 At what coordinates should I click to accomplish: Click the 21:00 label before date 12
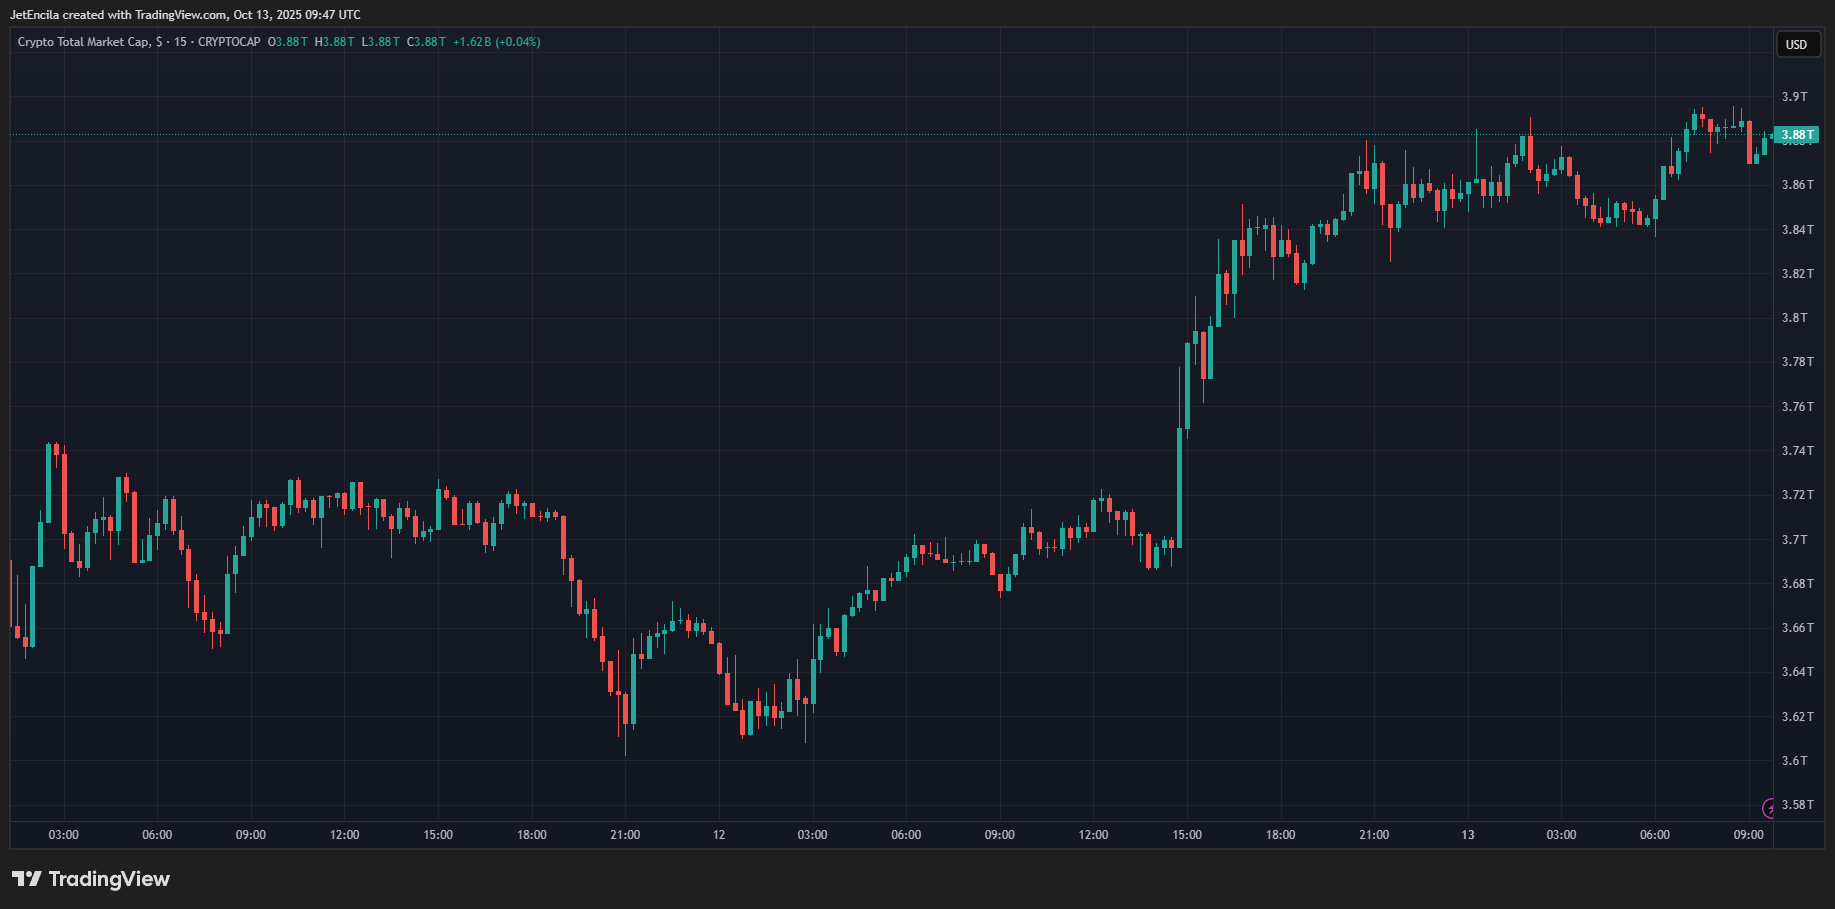625,835
